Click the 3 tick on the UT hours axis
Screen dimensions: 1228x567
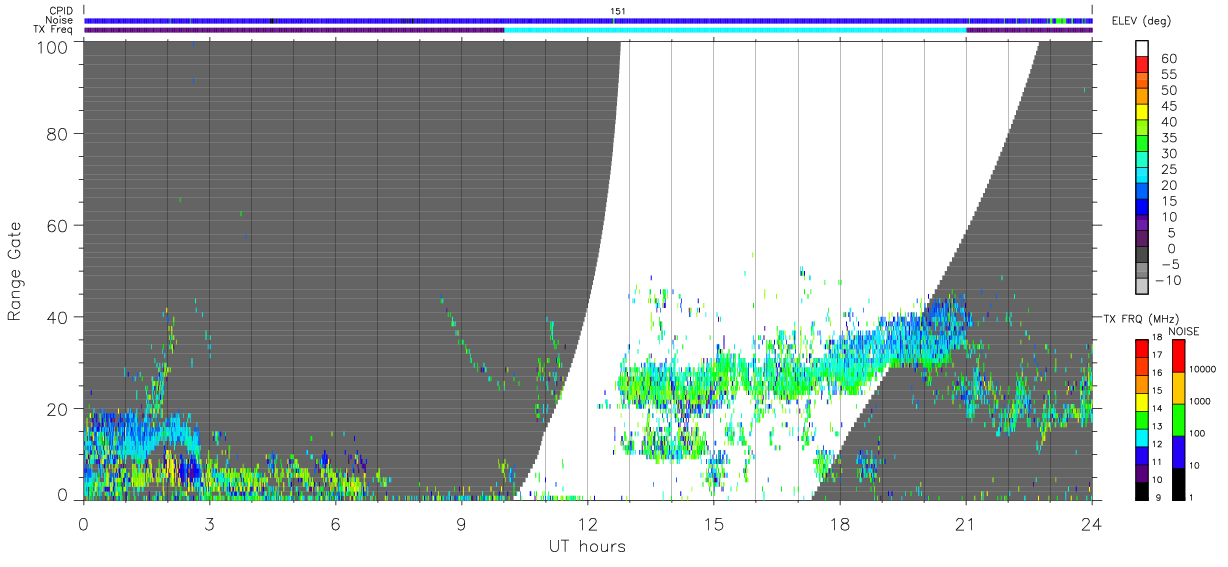point(209,523)
